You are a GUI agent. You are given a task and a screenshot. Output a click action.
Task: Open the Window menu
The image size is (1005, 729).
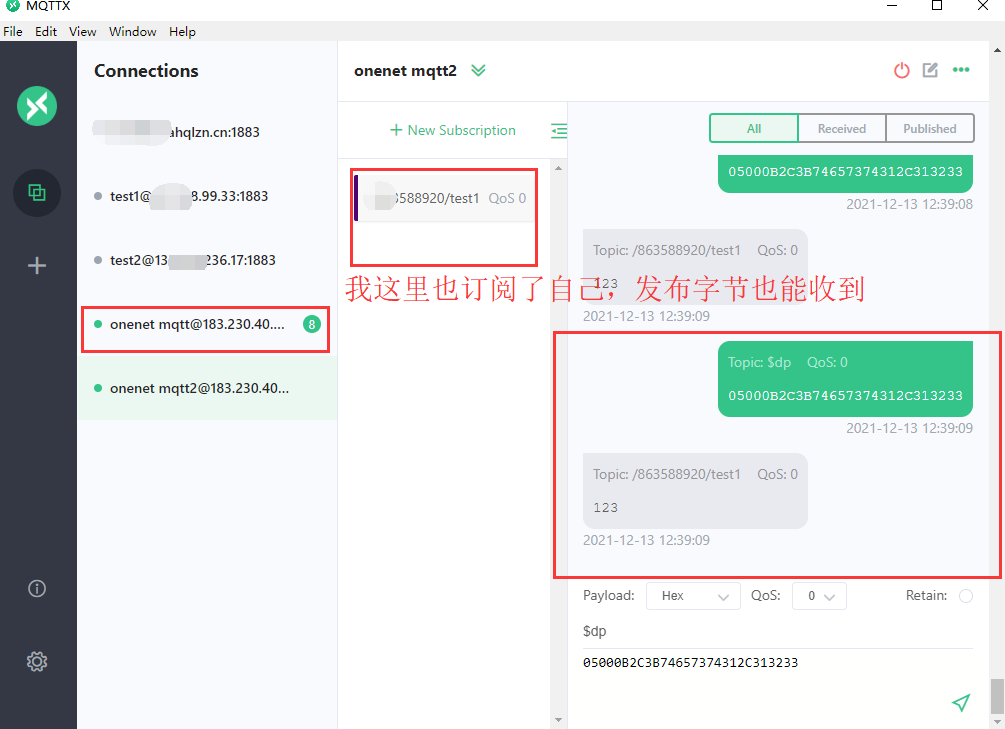pyautogui.click(x=133, y=31)
